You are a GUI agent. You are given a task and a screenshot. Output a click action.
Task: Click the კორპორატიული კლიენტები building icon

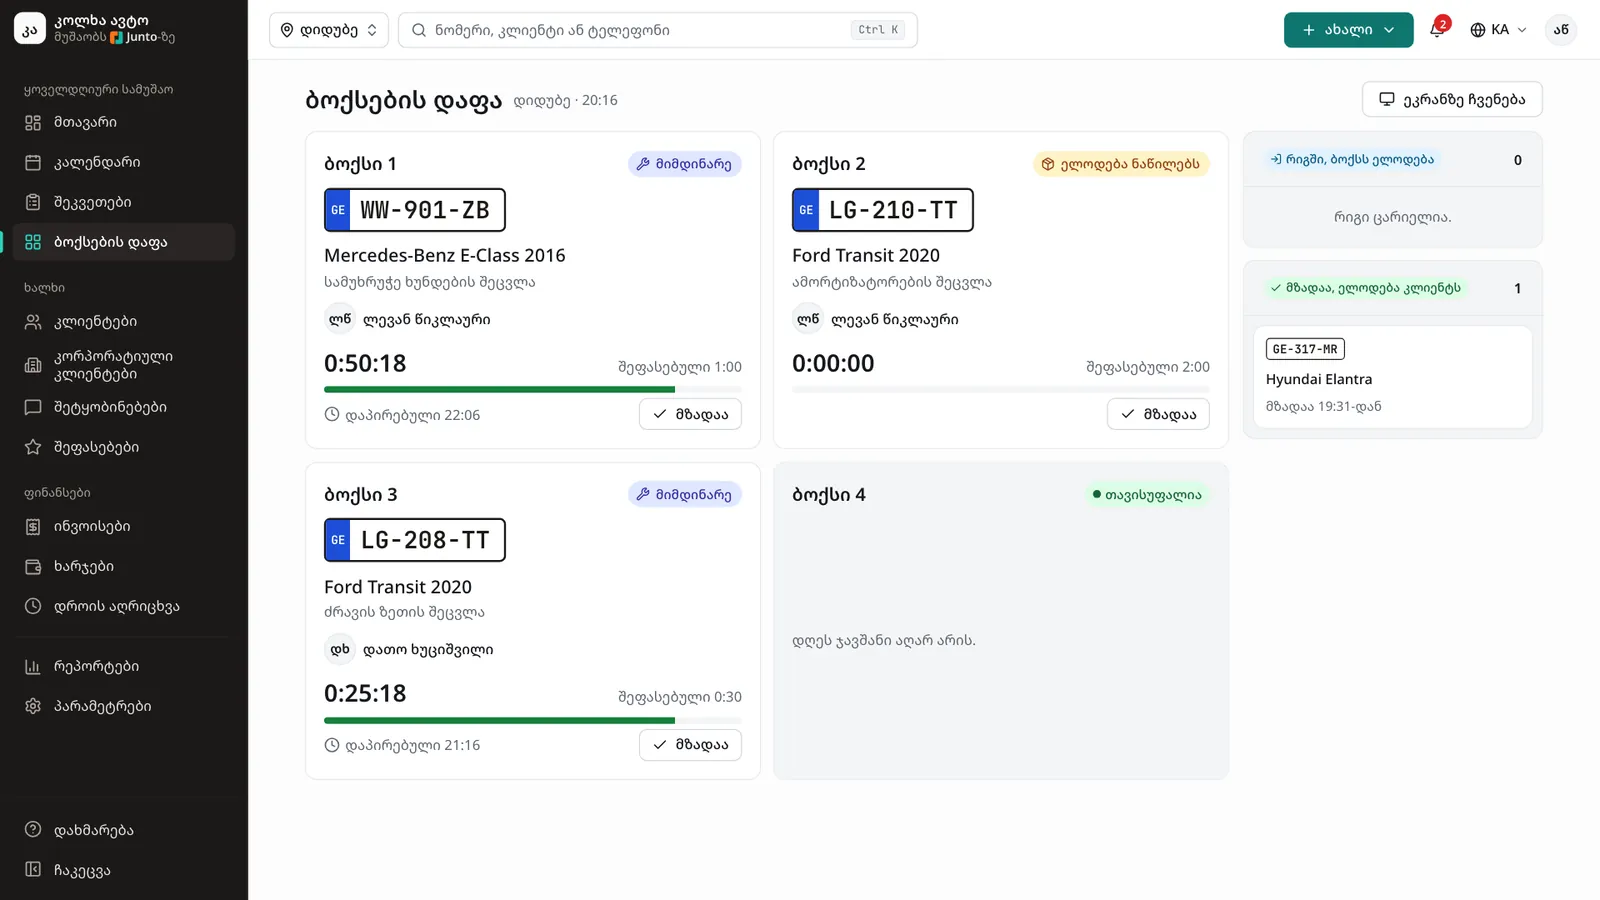point(33,365)
